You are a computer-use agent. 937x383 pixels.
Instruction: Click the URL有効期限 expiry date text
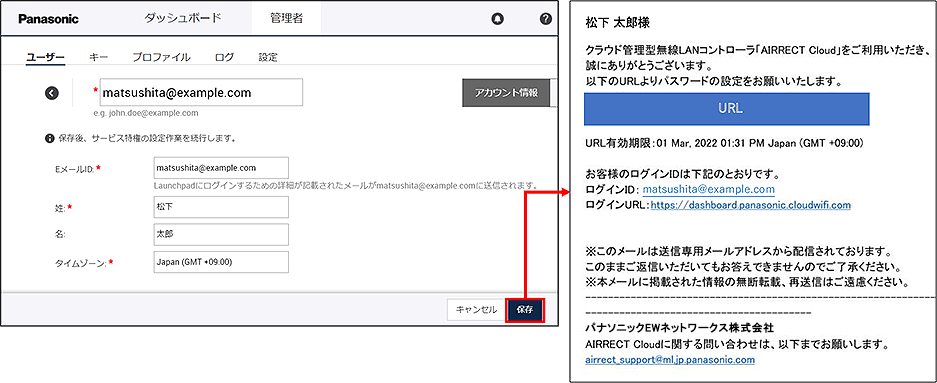point(725,144)
